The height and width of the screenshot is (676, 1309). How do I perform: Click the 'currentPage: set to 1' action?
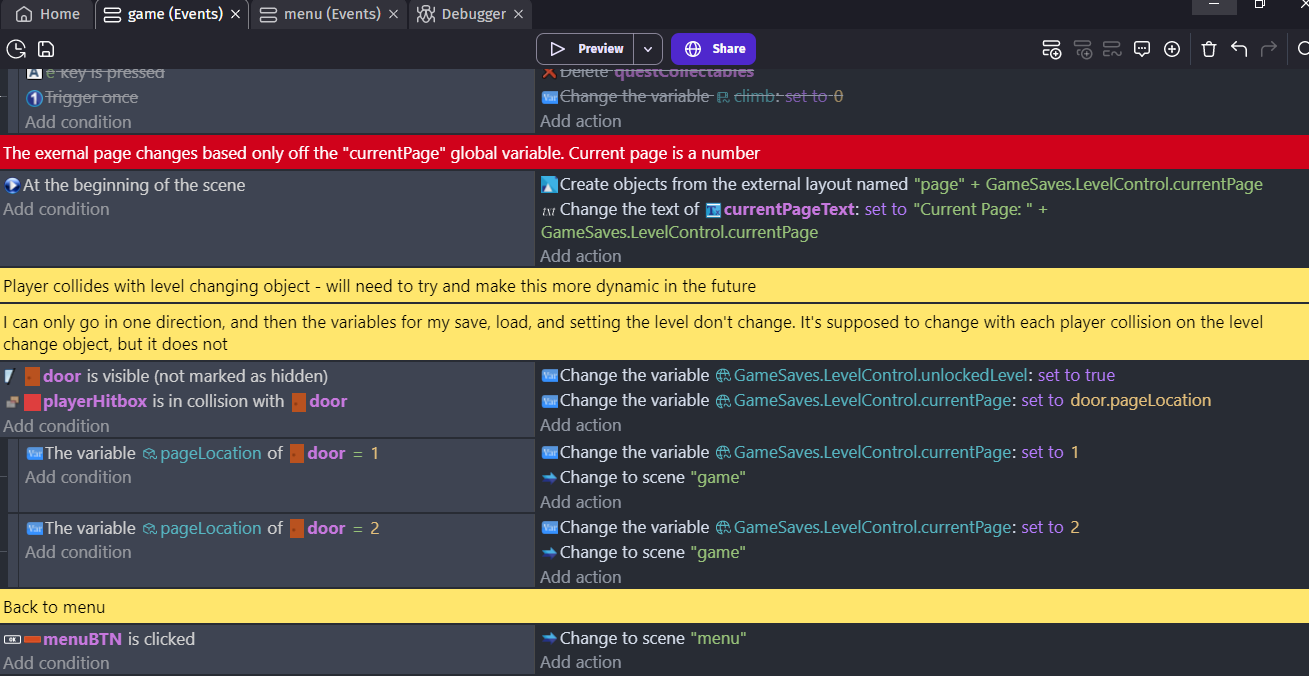coord(810,452)
